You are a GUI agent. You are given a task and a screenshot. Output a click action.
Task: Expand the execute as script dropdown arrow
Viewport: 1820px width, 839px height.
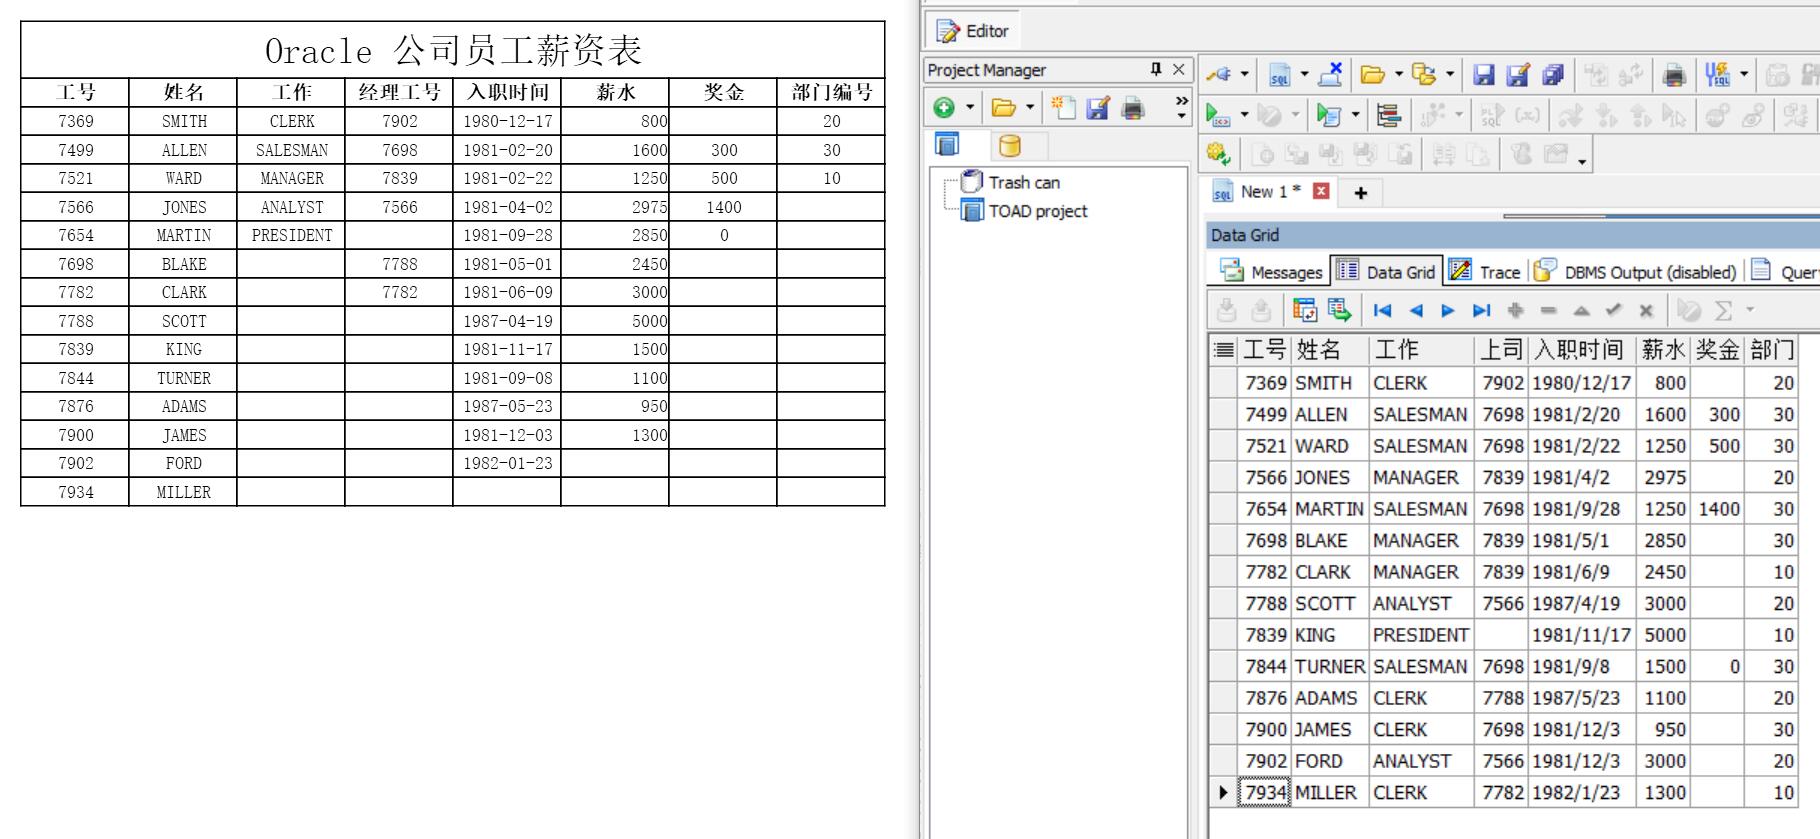click(x=1355, y=115)
